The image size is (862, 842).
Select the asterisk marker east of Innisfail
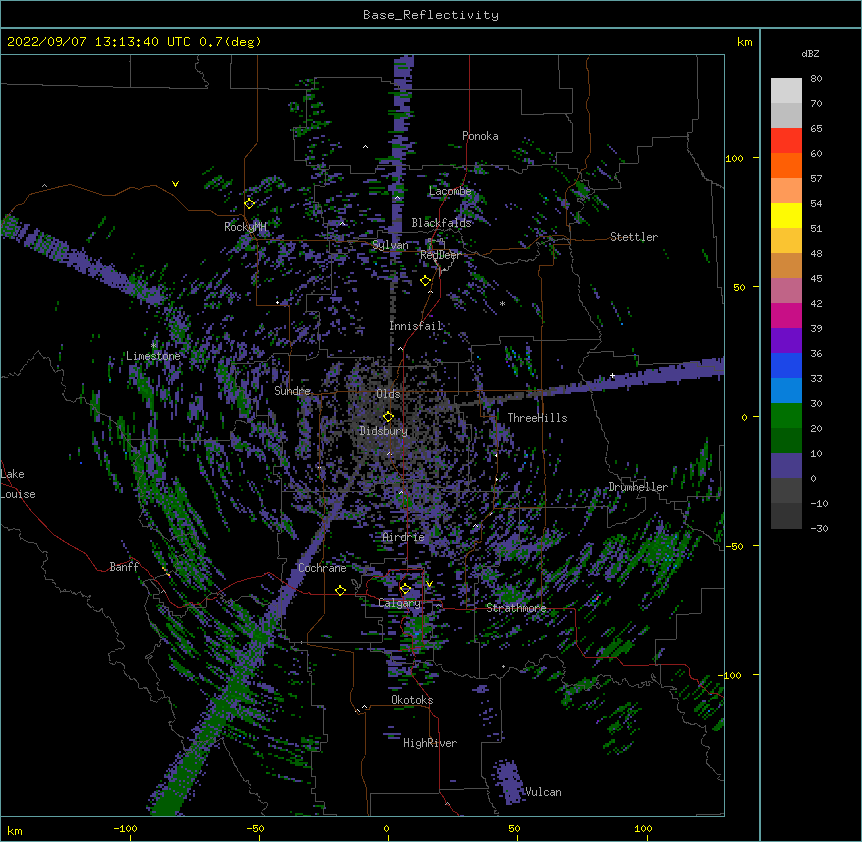502,303
